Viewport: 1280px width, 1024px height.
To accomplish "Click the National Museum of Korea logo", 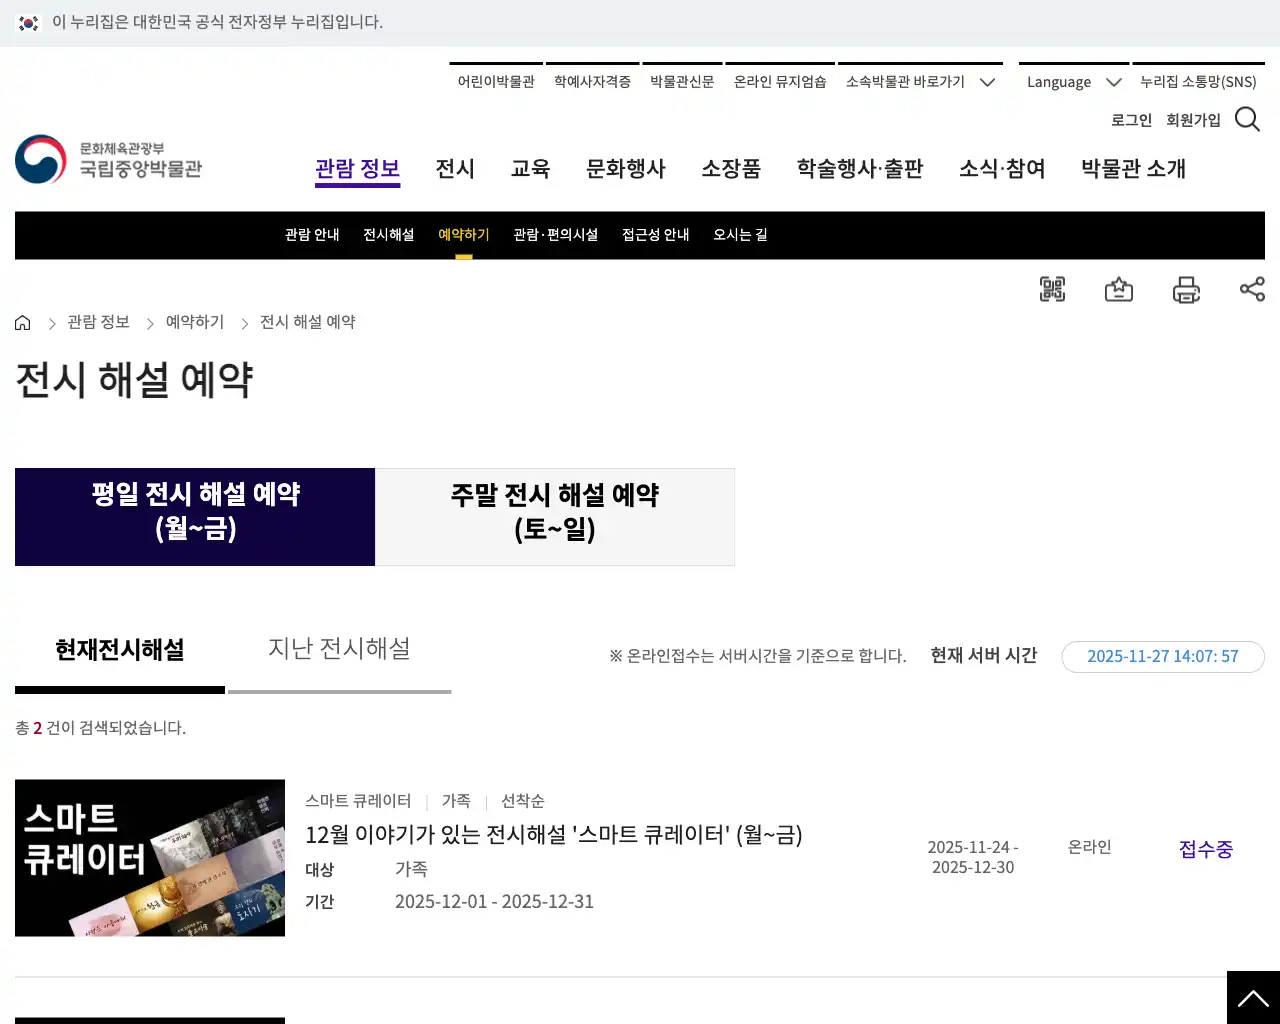I will click(108, 159).
